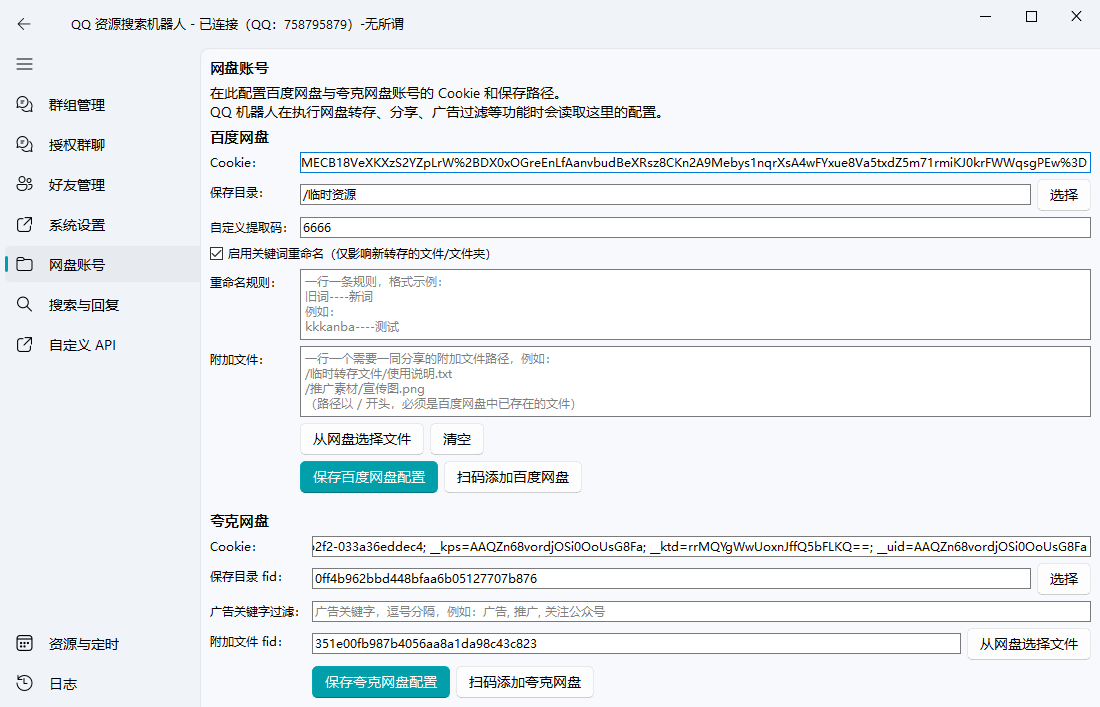
Task: Save Quark settings with 保存夸克网盘配置
Action: coord(380,682)
